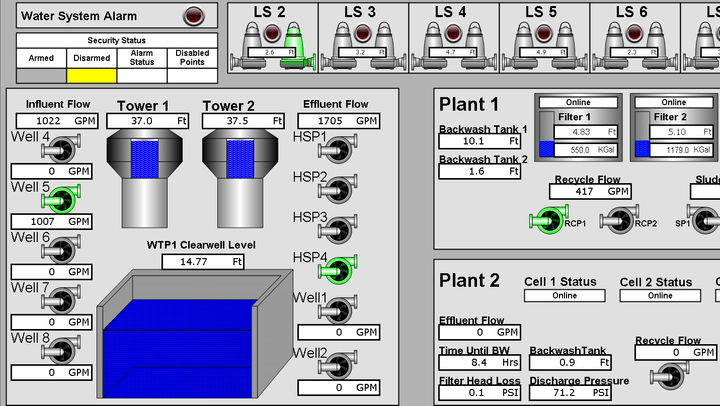
Task: Click the Clearwell Level 14.77 Ft field
Action: click(203, 262)
